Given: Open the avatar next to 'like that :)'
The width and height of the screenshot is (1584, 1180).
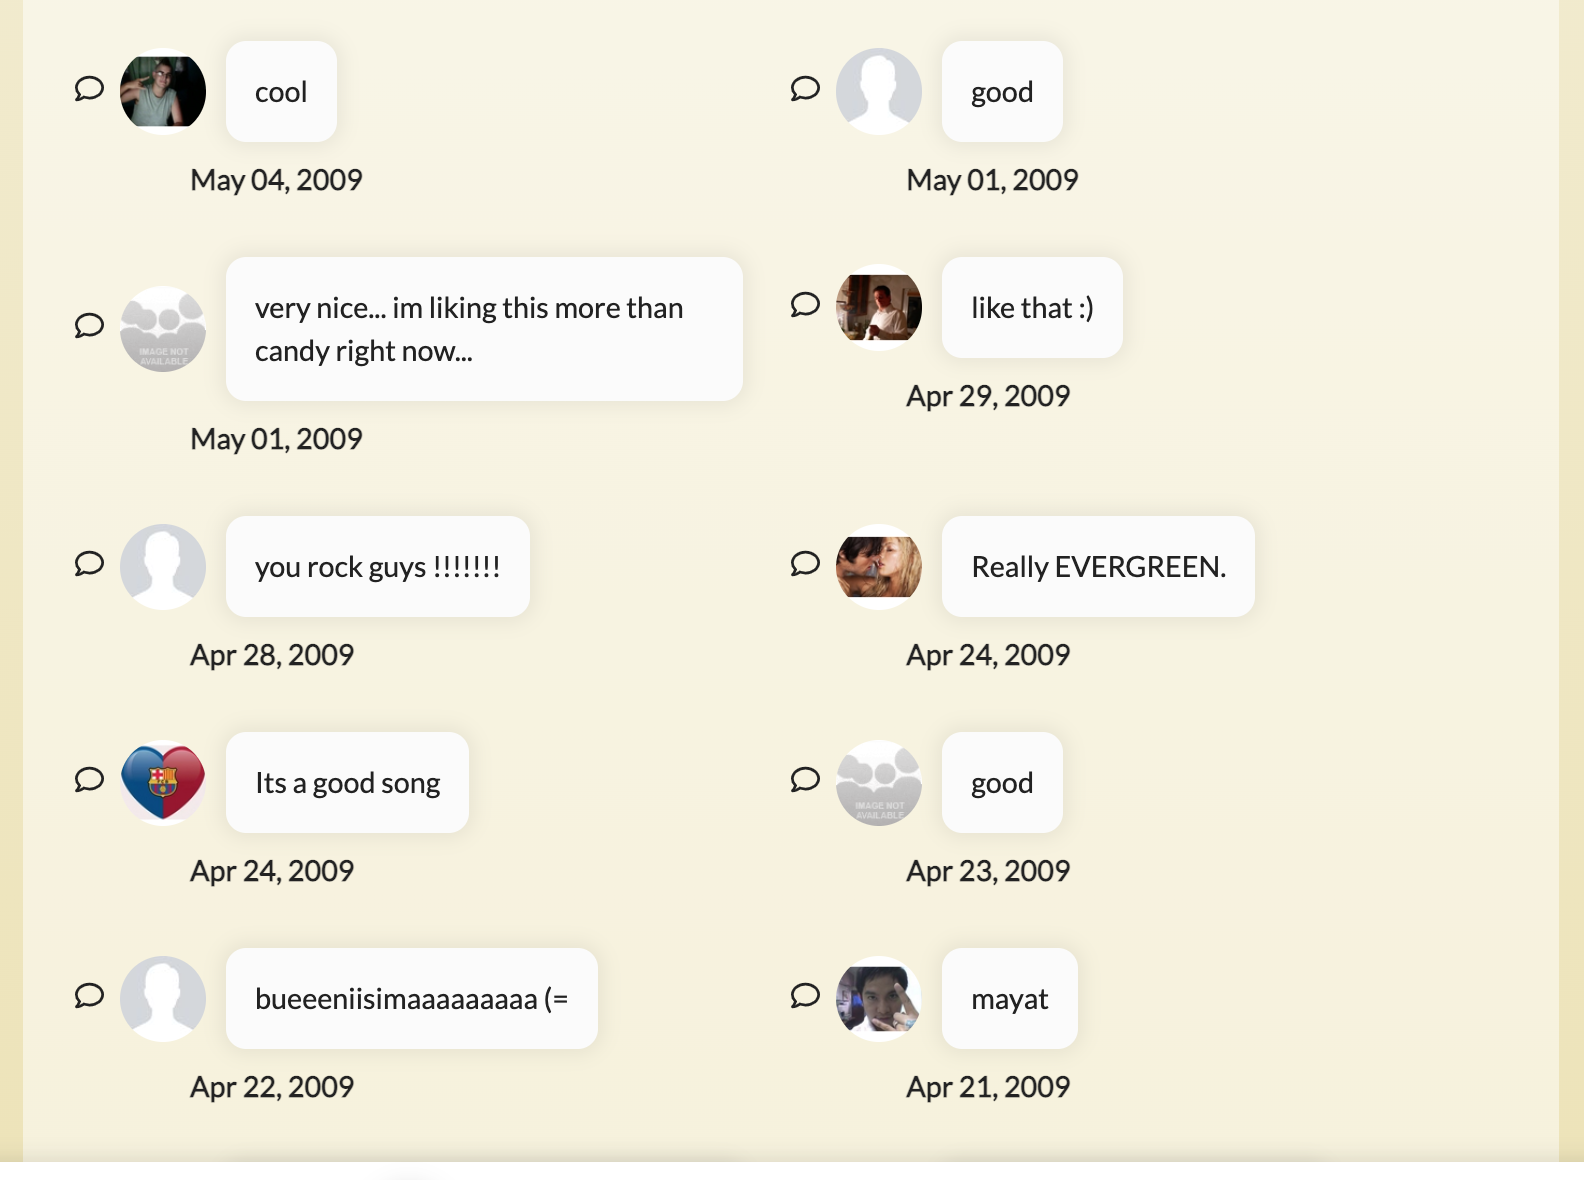Looking at the screenshot, I should (878, 307).
